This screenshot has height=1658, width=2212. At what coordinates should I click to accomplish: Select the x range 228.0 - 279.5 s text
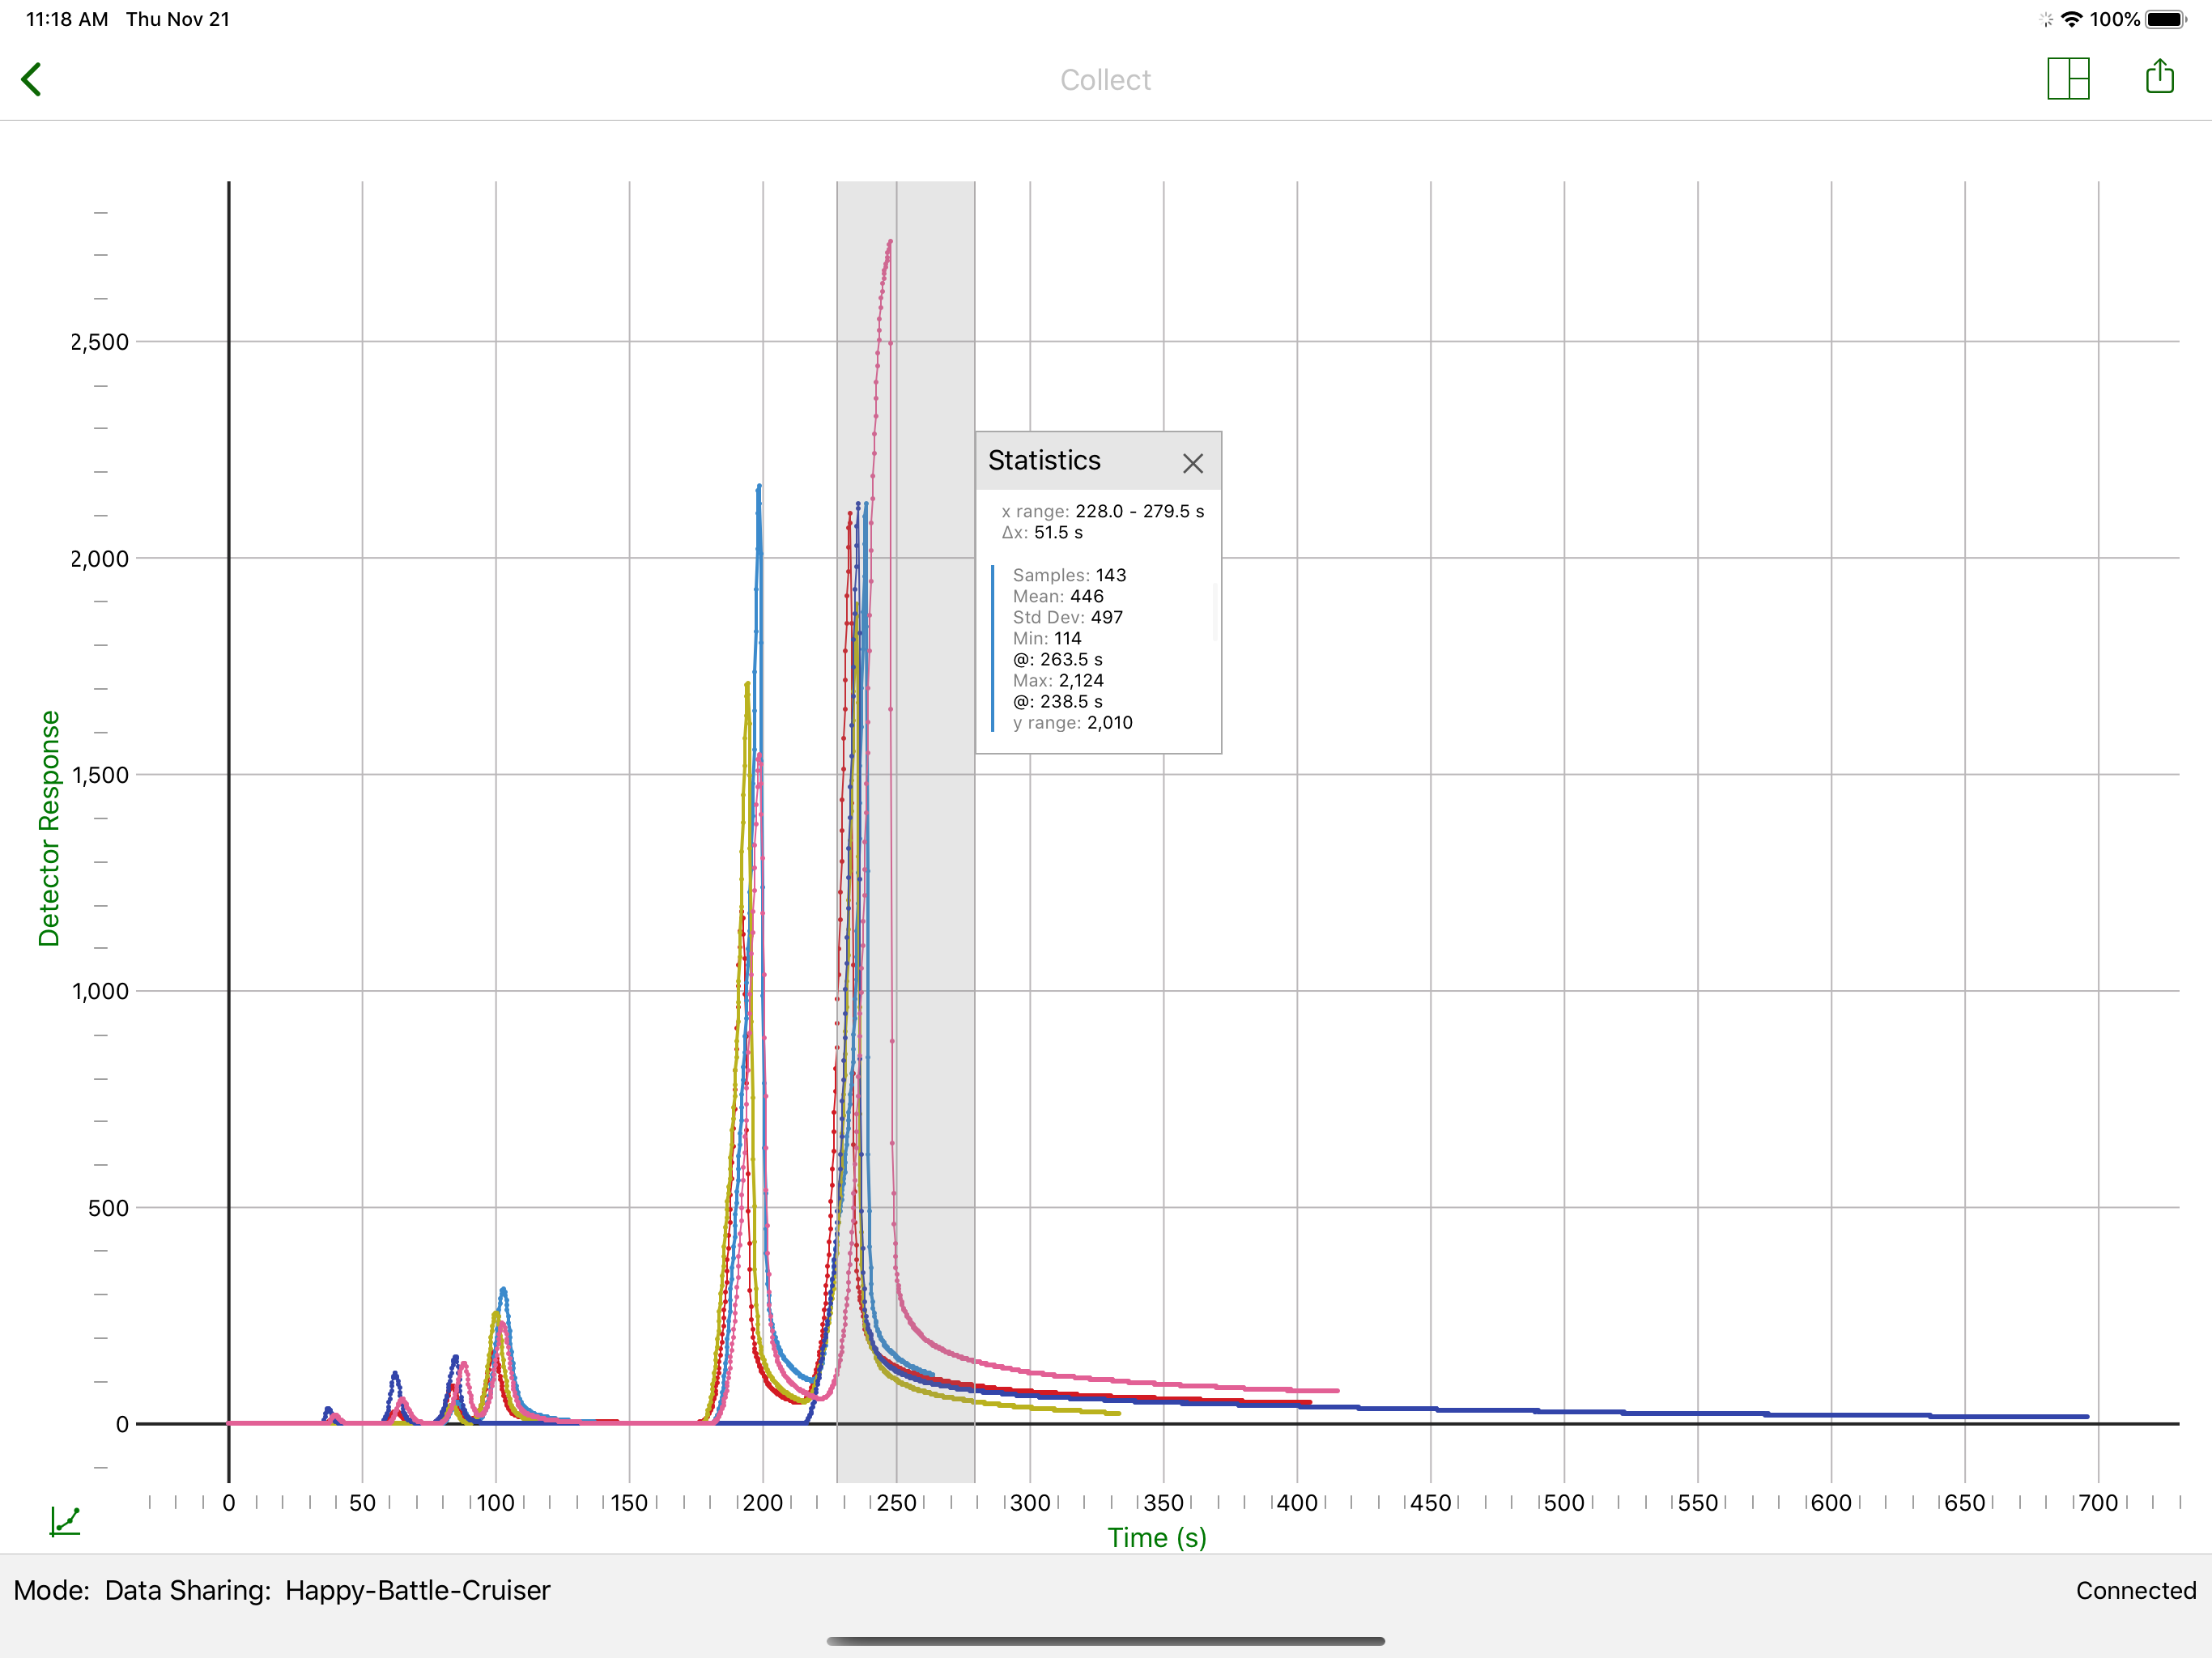[1102, 511]
